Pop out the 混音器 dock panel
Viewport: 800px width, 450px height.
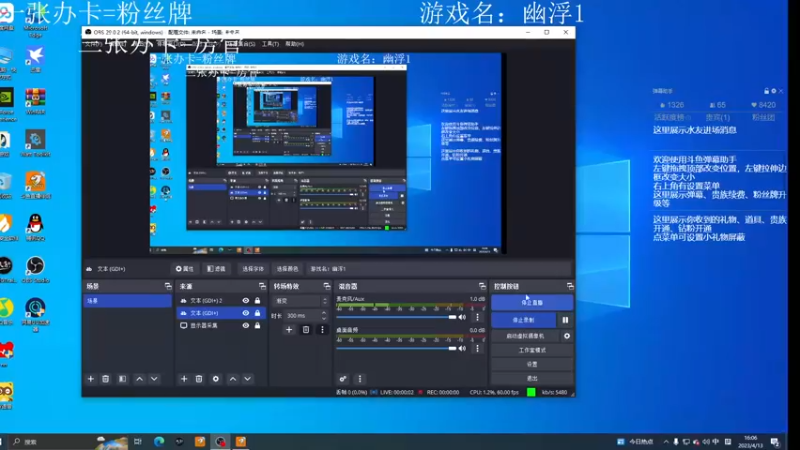click(x=482, y=286)
